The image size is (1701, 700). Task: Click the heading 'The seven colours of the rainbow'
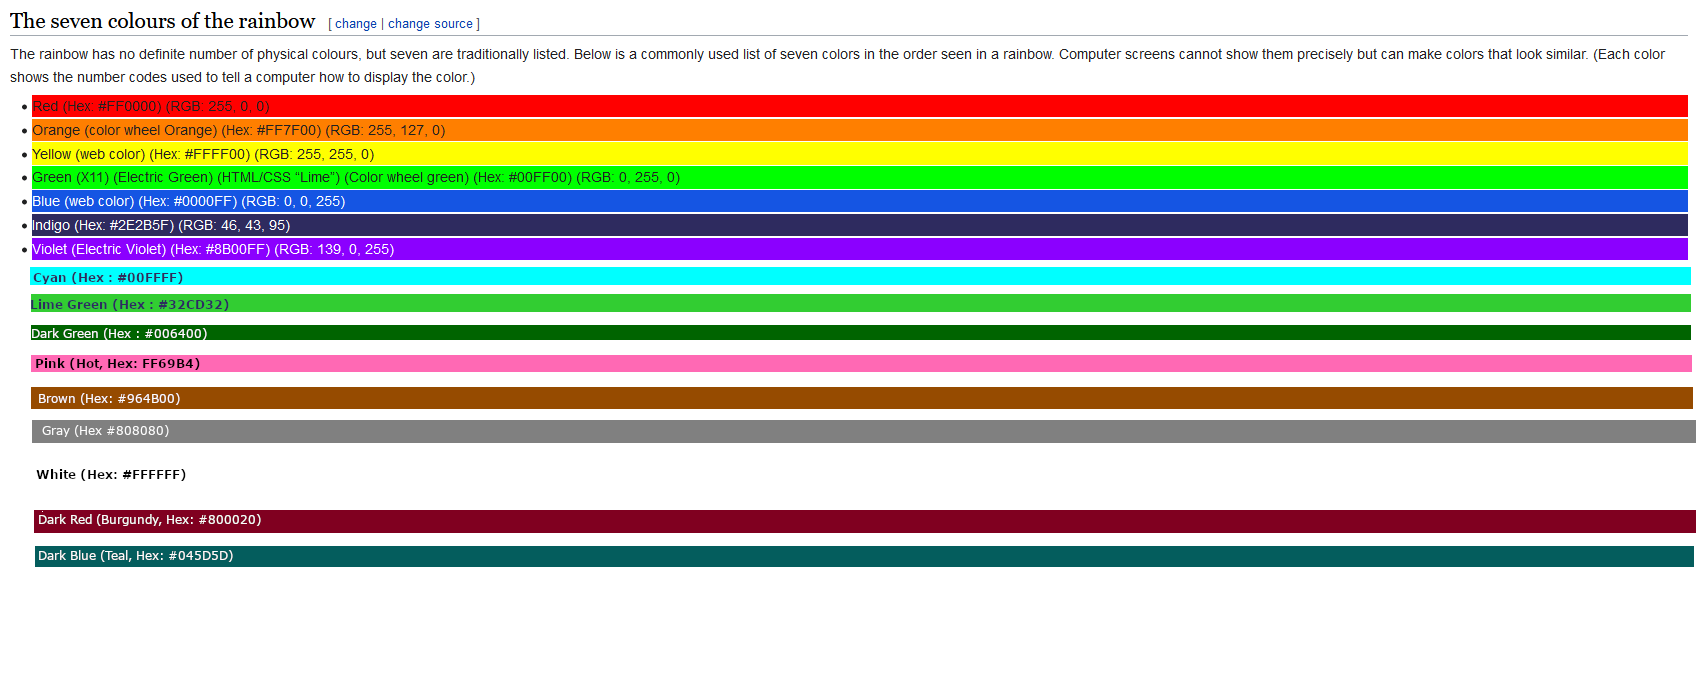click(163, 21)
